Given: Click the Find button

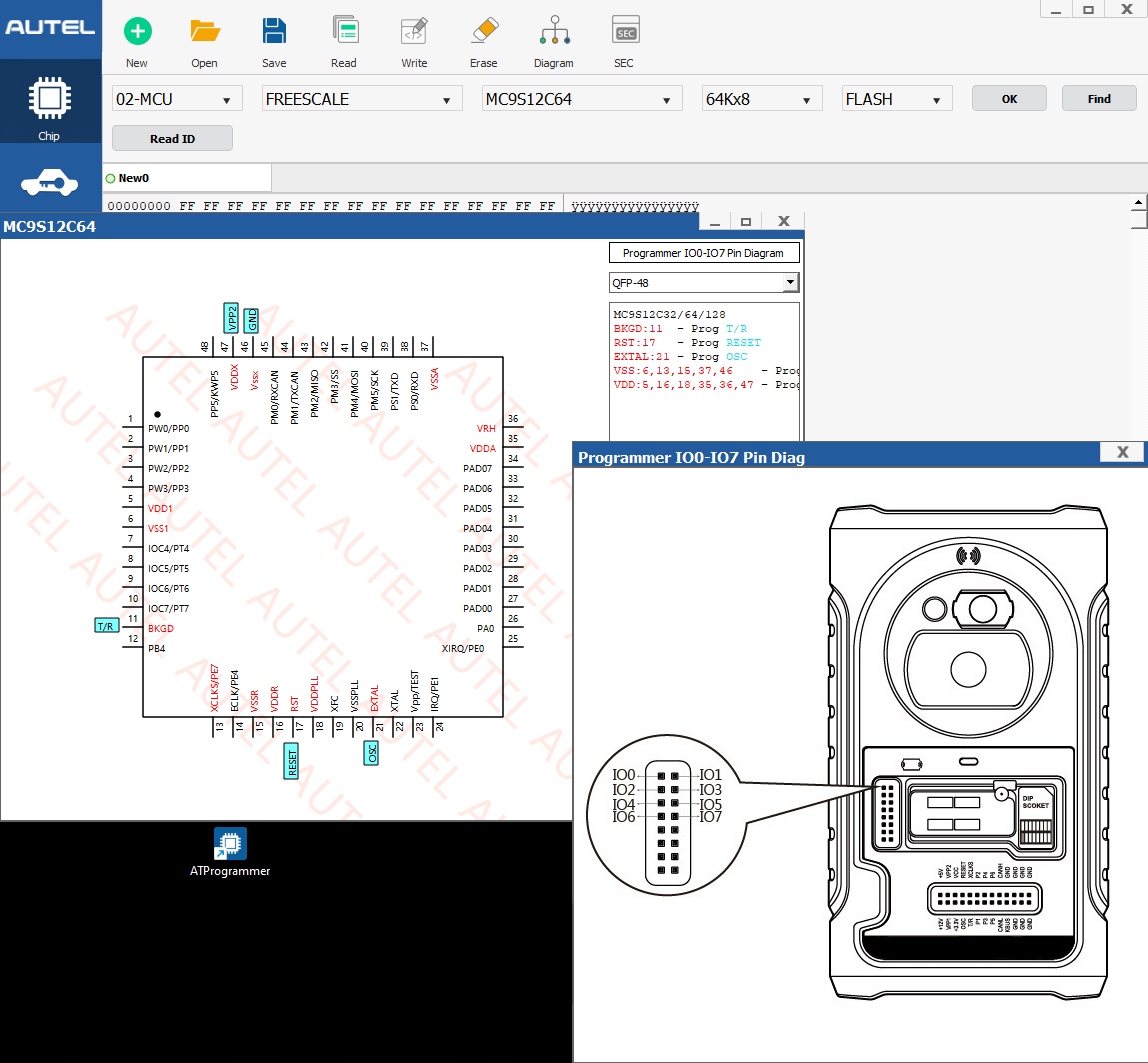Looking at the screenshot, I should tap(1099, 99).
